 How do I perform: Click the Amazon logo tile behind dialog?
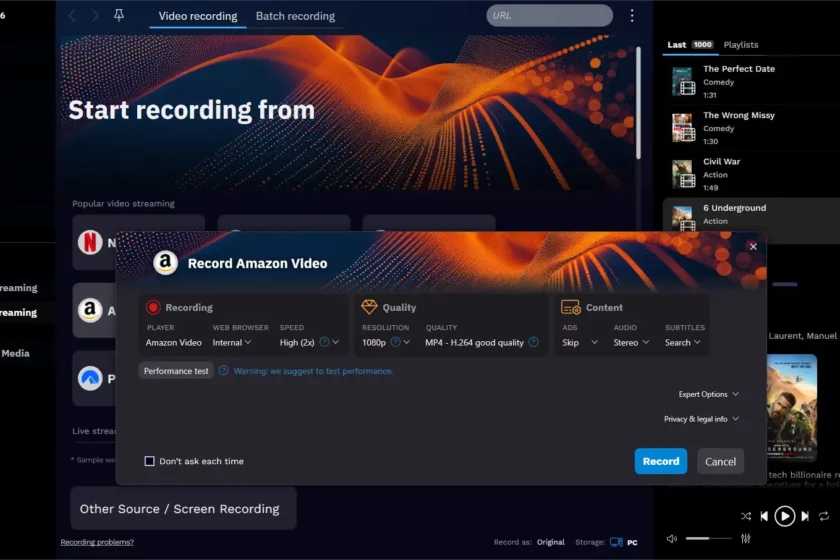(x=90, y=310)
